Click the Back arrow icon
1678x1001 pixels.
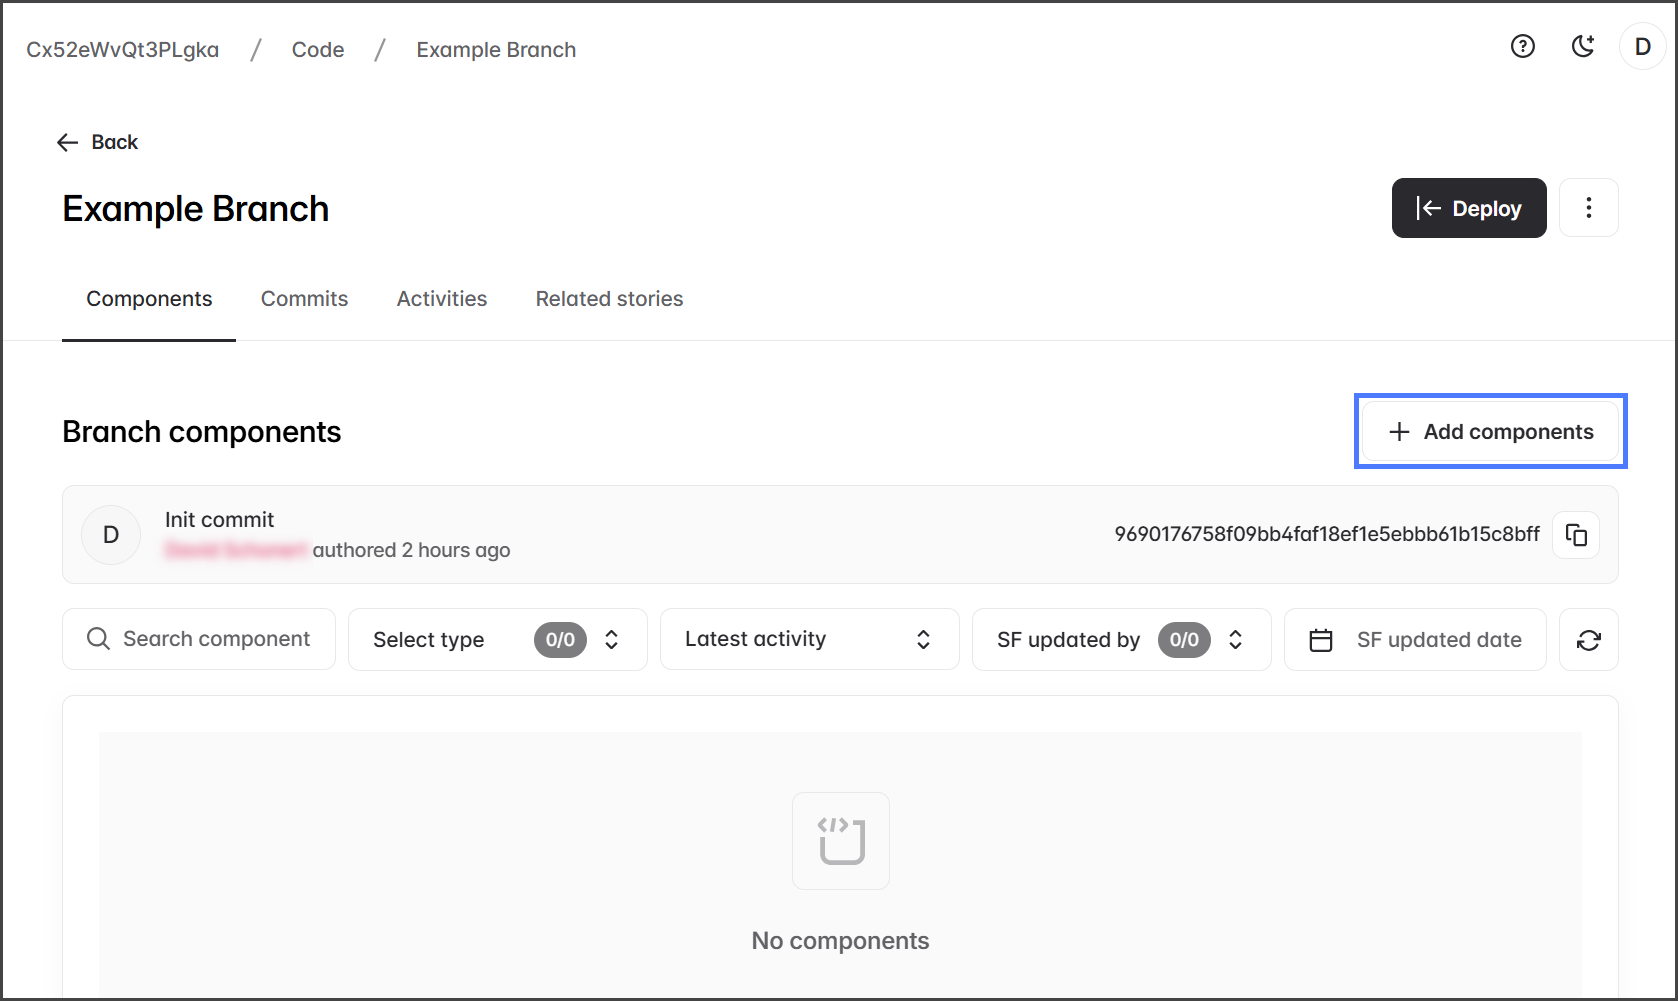(68, 142)
